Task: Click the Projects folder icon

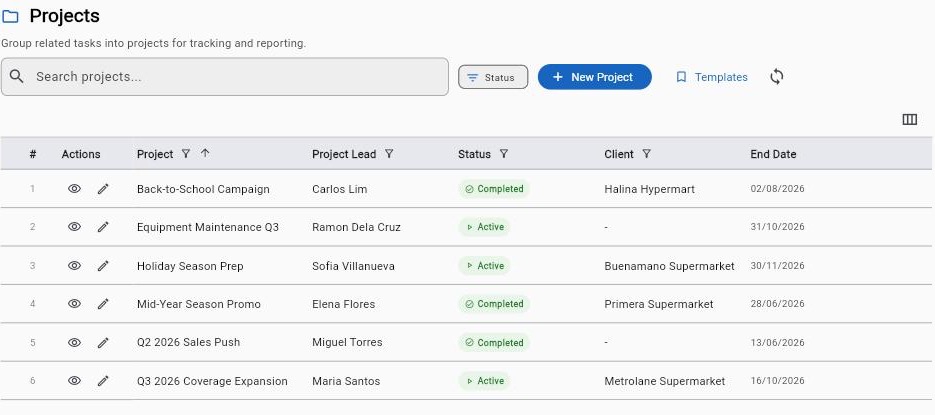Action: pyautogui.click(x=10, y=17)
